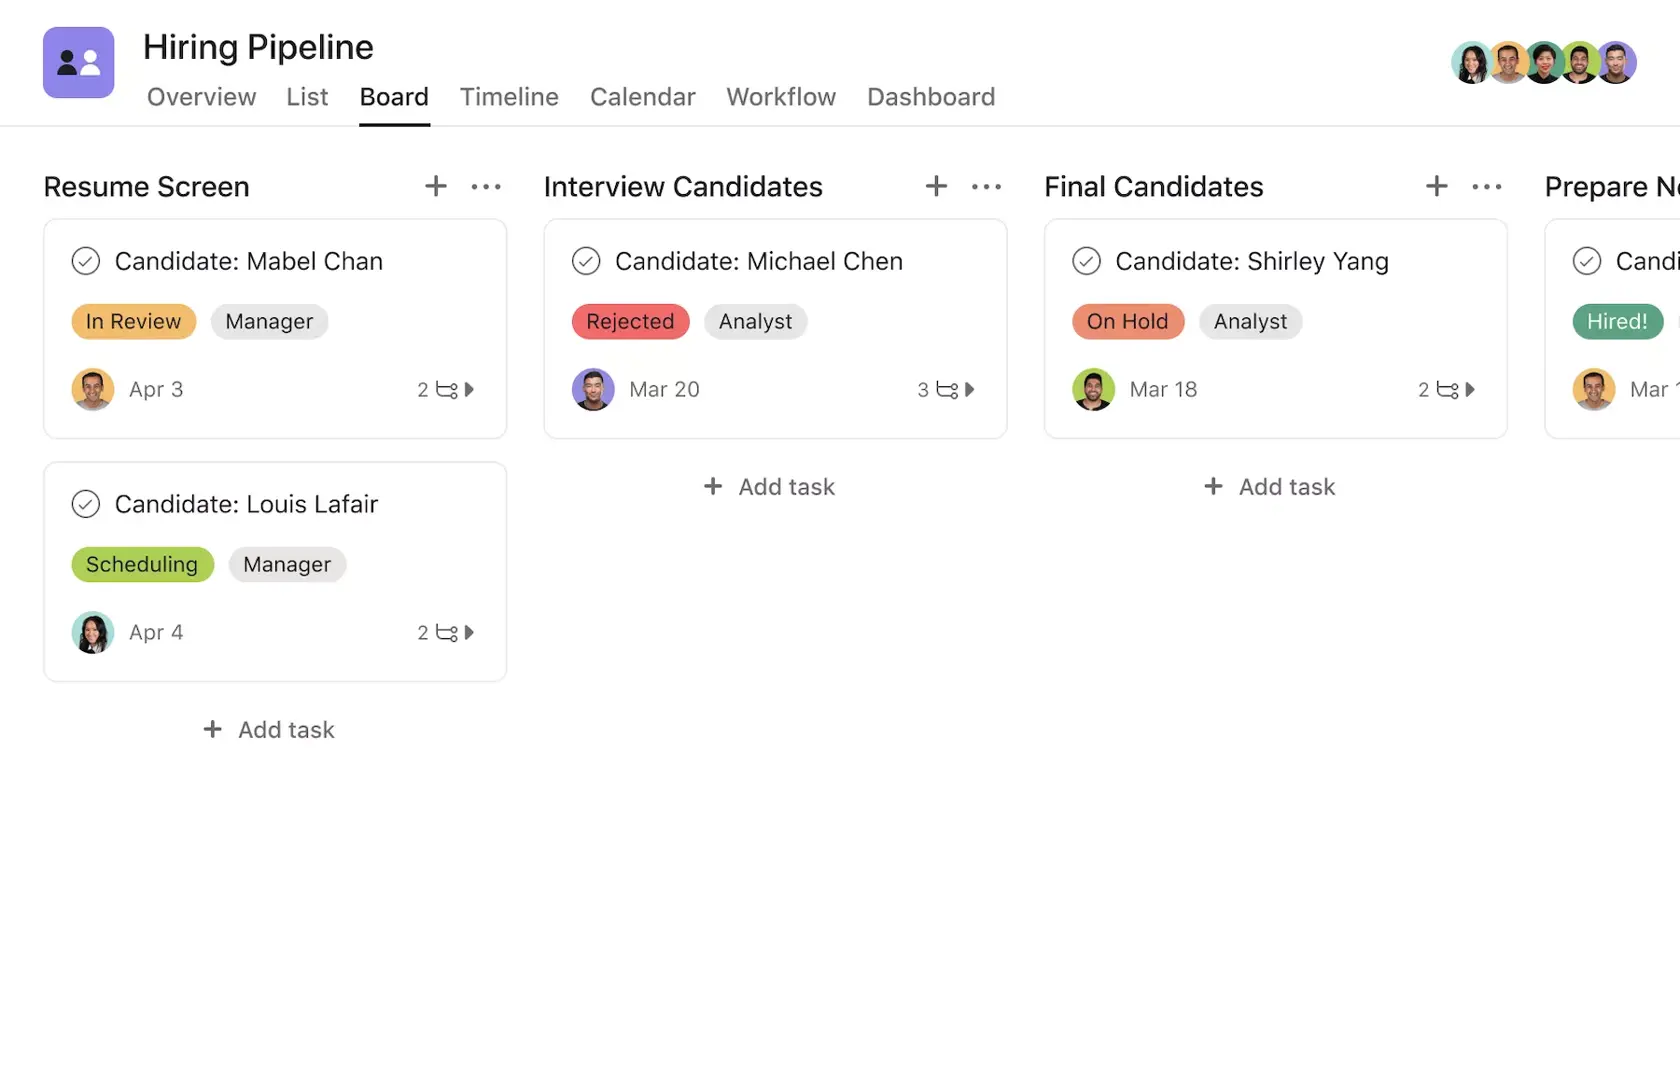Expand subtasks on Louis Lafair's card

(470, 632)
